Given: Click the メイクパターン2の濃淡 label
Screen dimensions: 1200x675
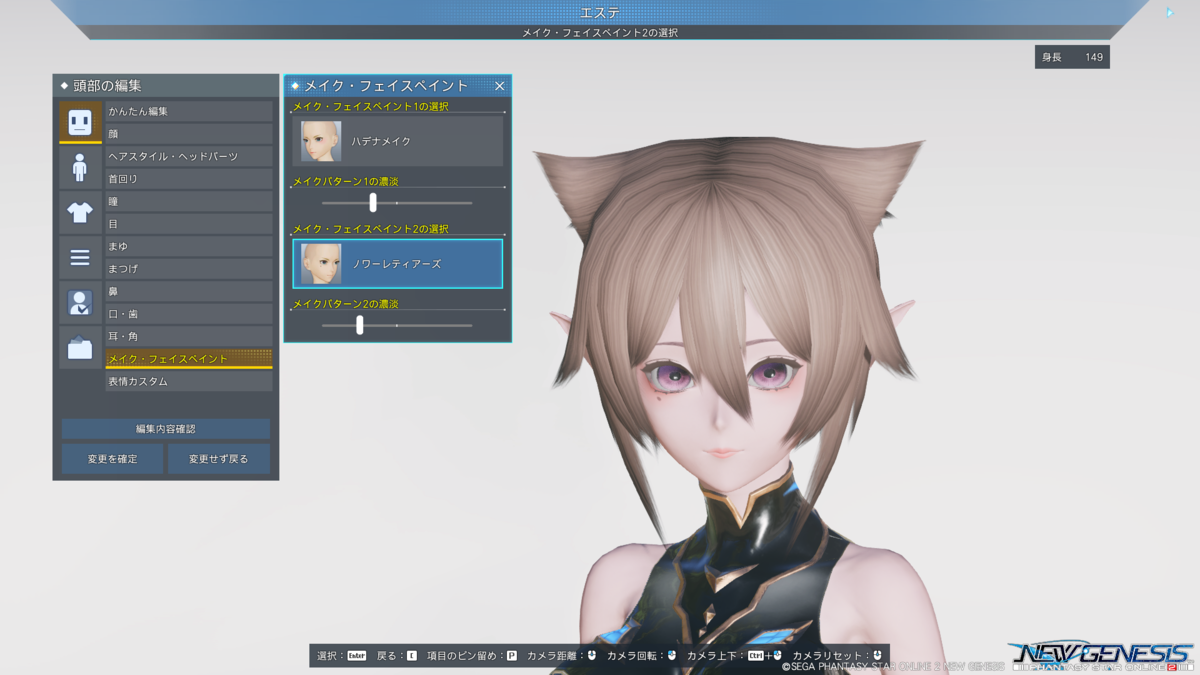Looking at the screenshot, I should coord(346,303).
